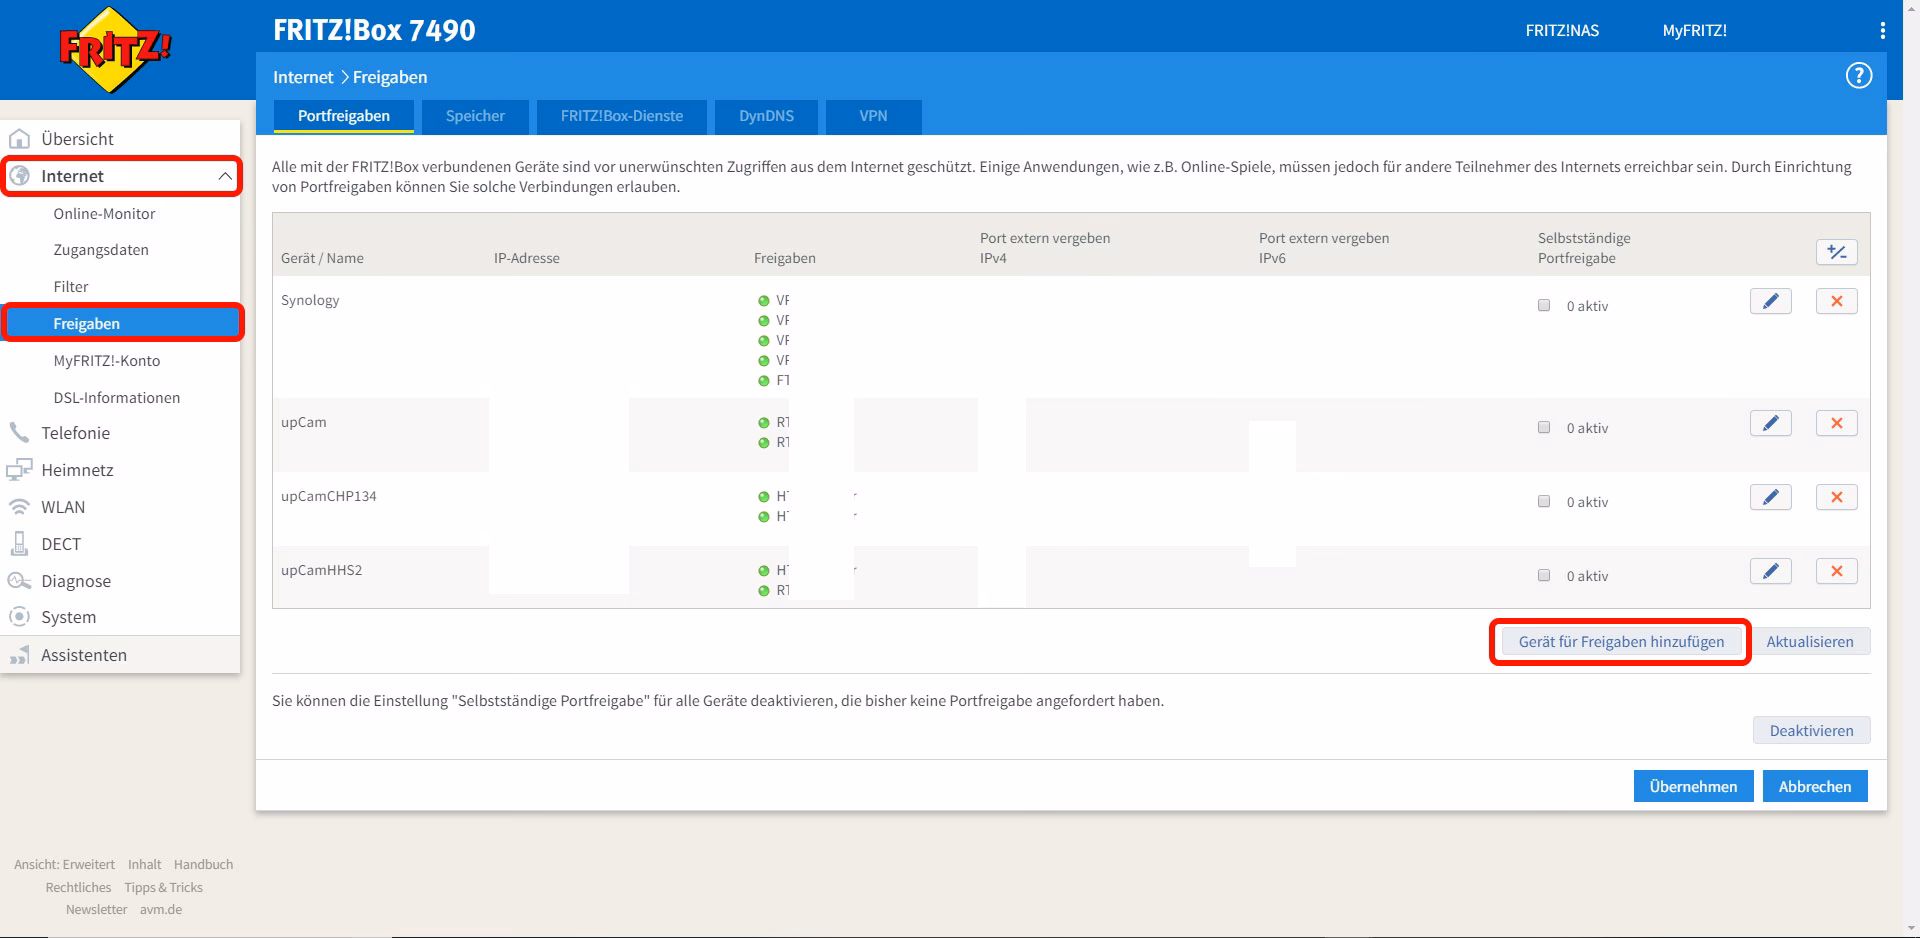The height and width of the screenshot is (938, 1920).
Task: Open the DynDNS tab
Action: [766, 116]
